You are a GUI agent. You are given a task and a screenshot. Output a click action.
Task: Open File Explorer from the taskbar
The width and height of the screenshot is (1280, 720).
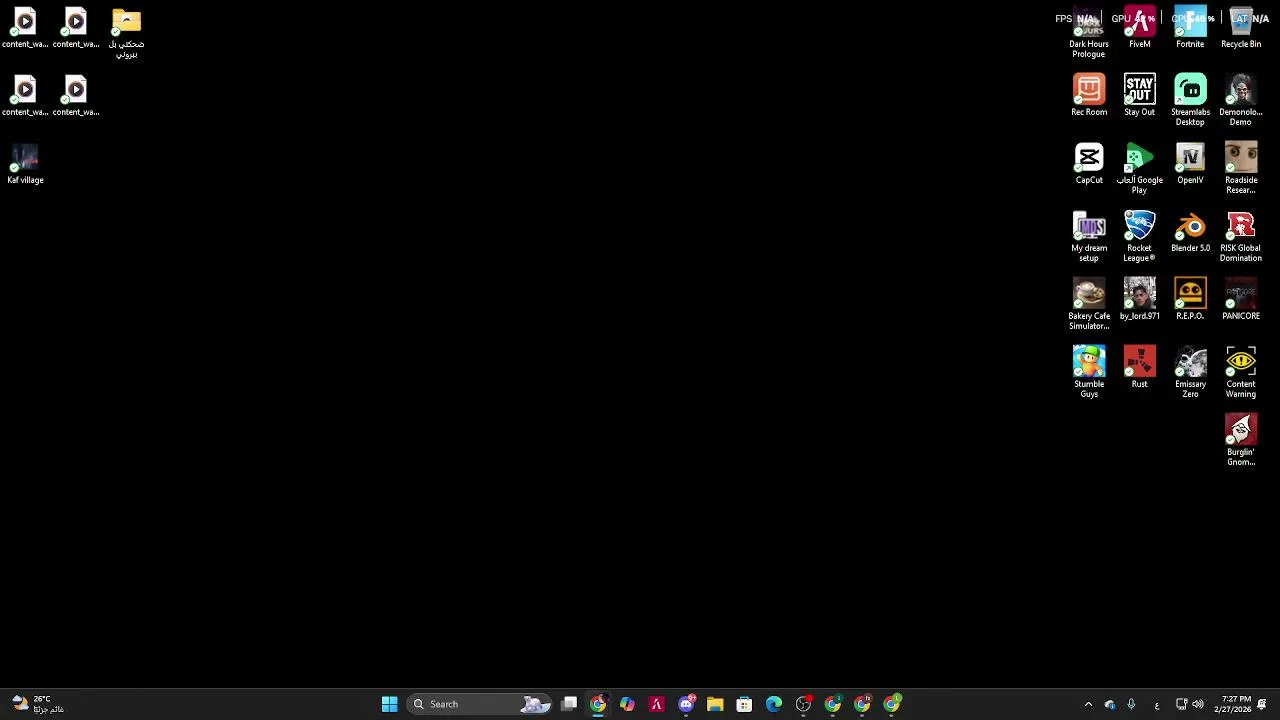click(715, 704)
